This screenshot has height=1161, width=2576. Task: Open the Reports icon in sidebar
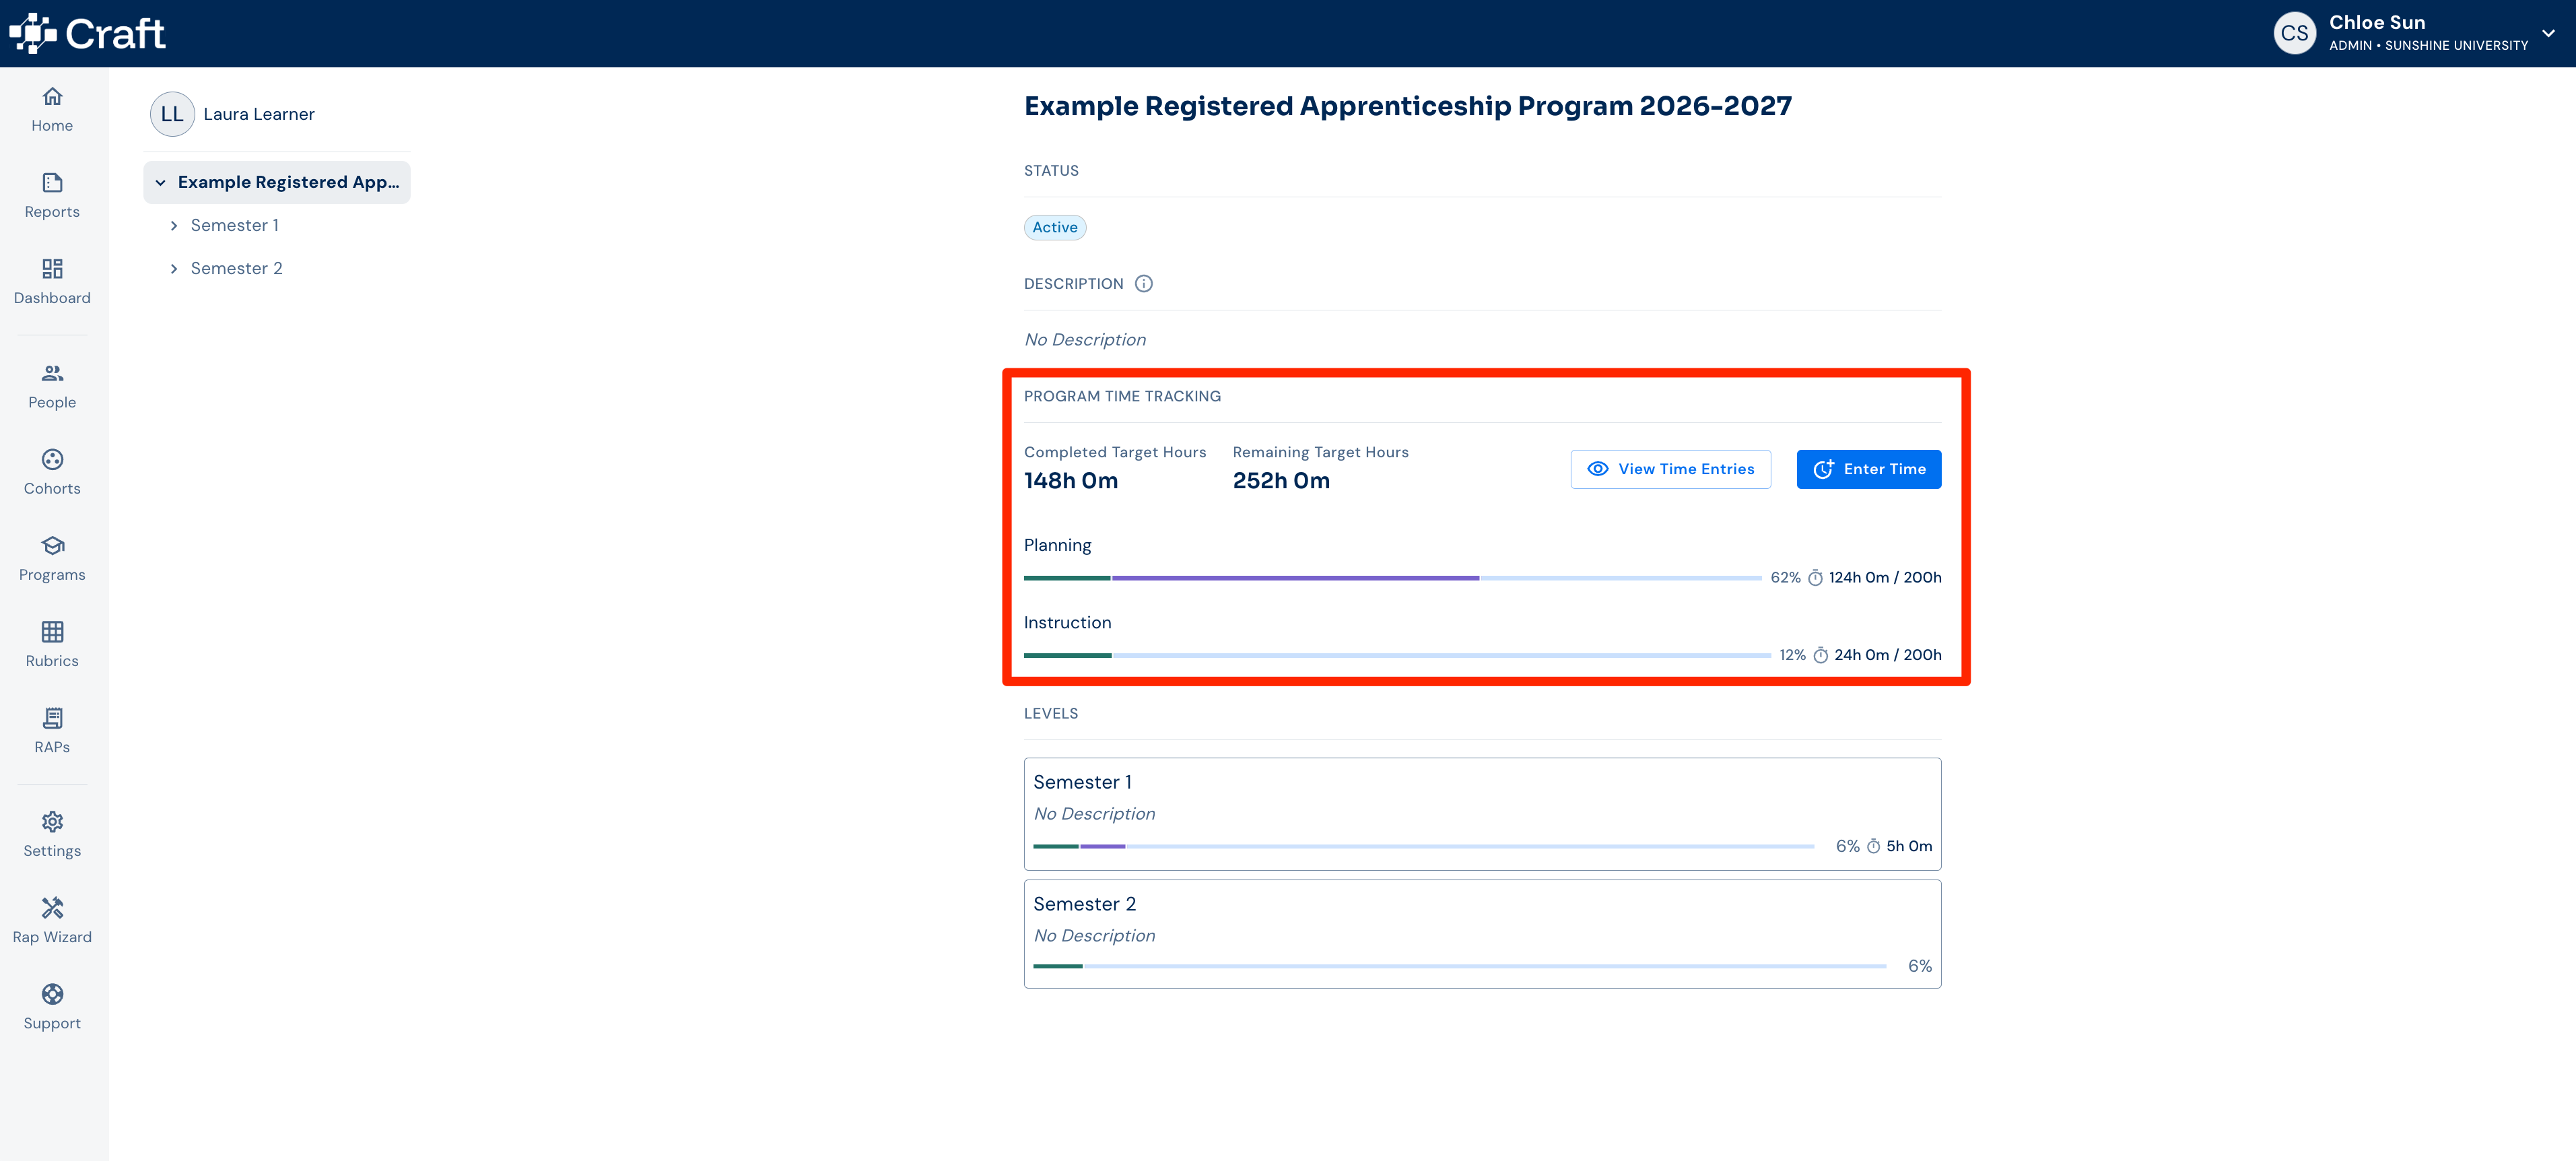(x=52, y=183)
